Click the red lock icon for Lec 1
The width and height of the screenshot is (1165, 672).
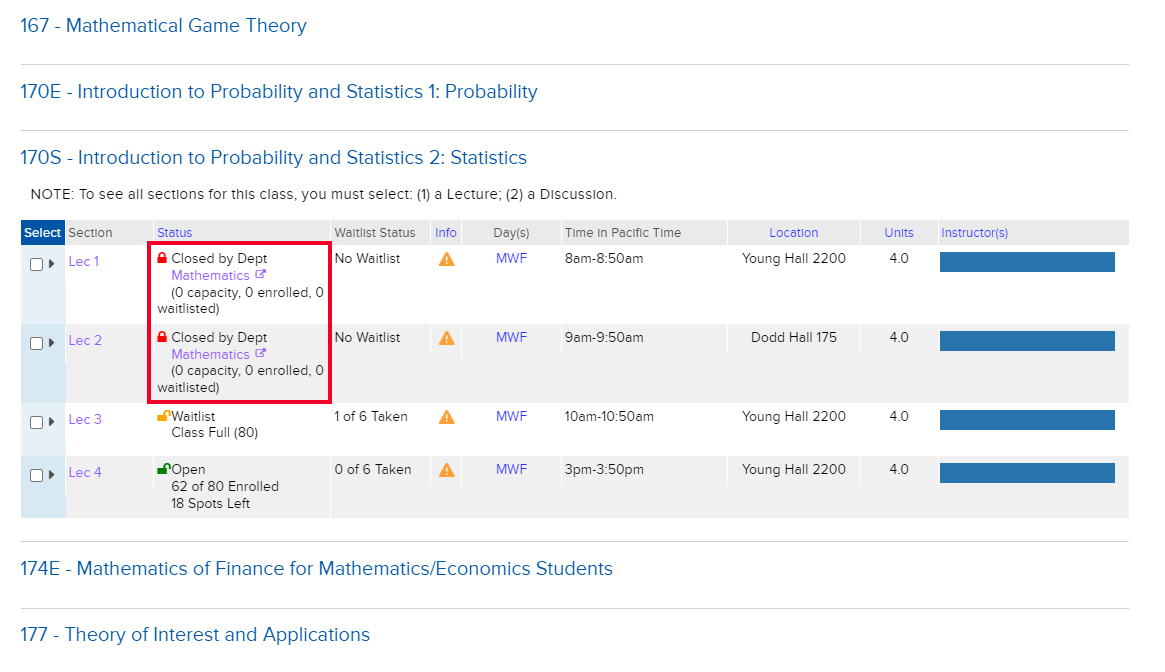point(162,258)
